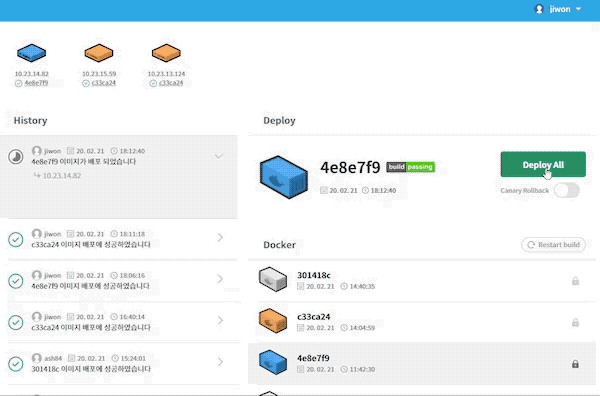Open the 4e8e7f9 link under server 10.23.14.82

point(36,83)
